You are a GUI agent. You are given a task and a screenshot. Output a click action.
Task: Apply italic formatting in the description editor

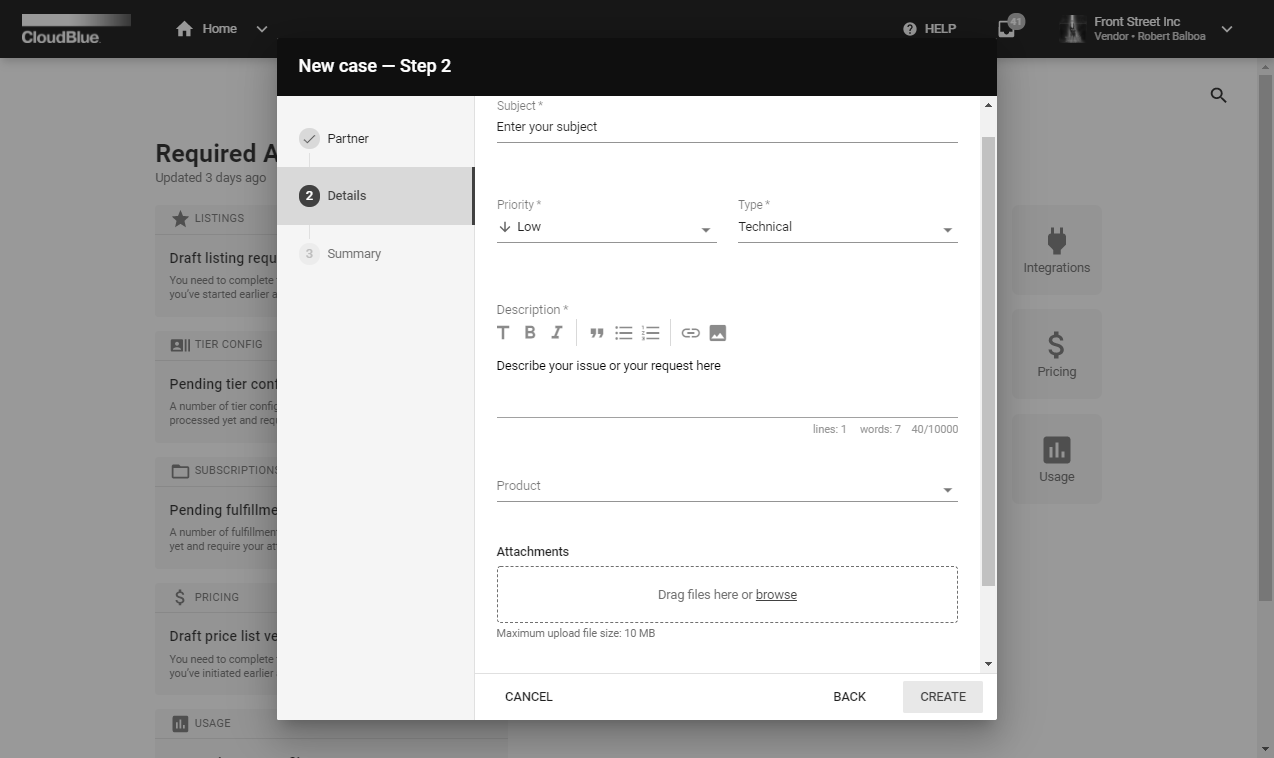coord(556,332)
